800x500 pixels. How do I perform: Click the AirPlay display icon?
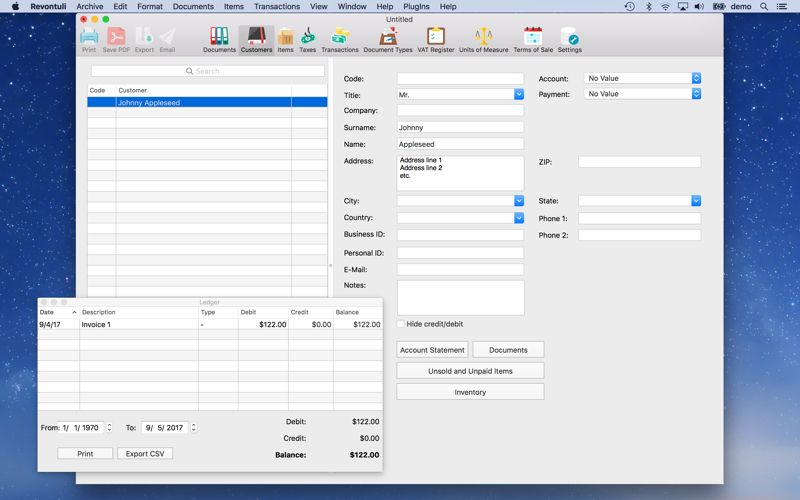[682, 6]
